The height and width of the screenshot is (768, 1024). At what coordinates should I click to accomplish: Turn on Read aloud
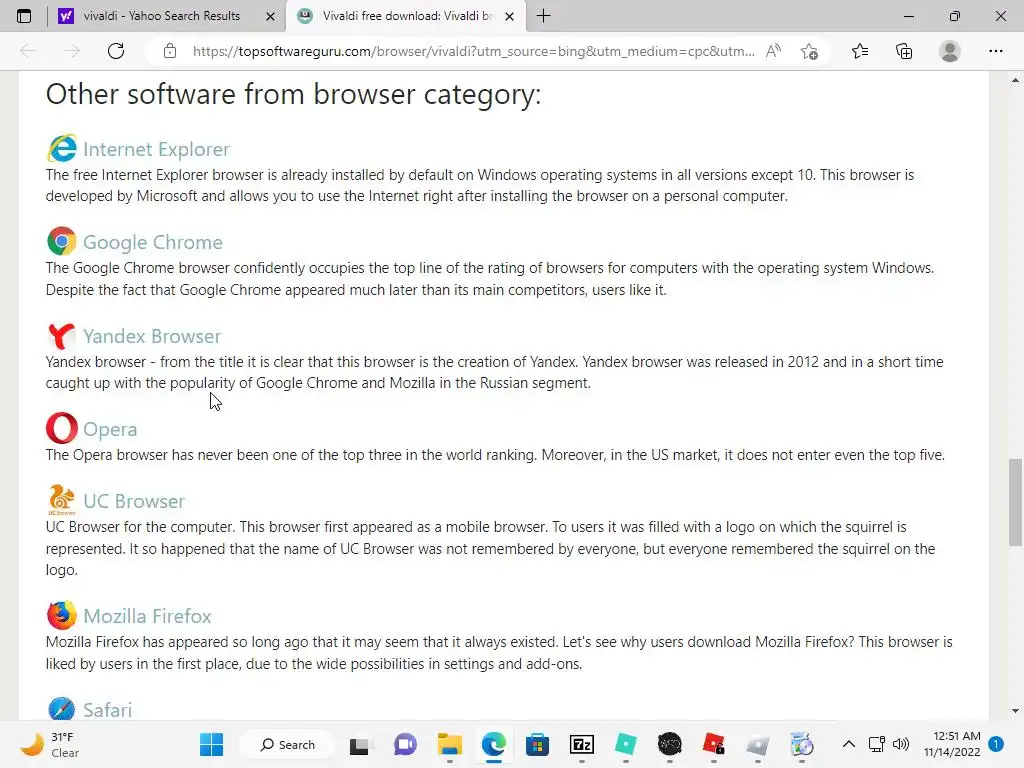(x=773, y=51)
